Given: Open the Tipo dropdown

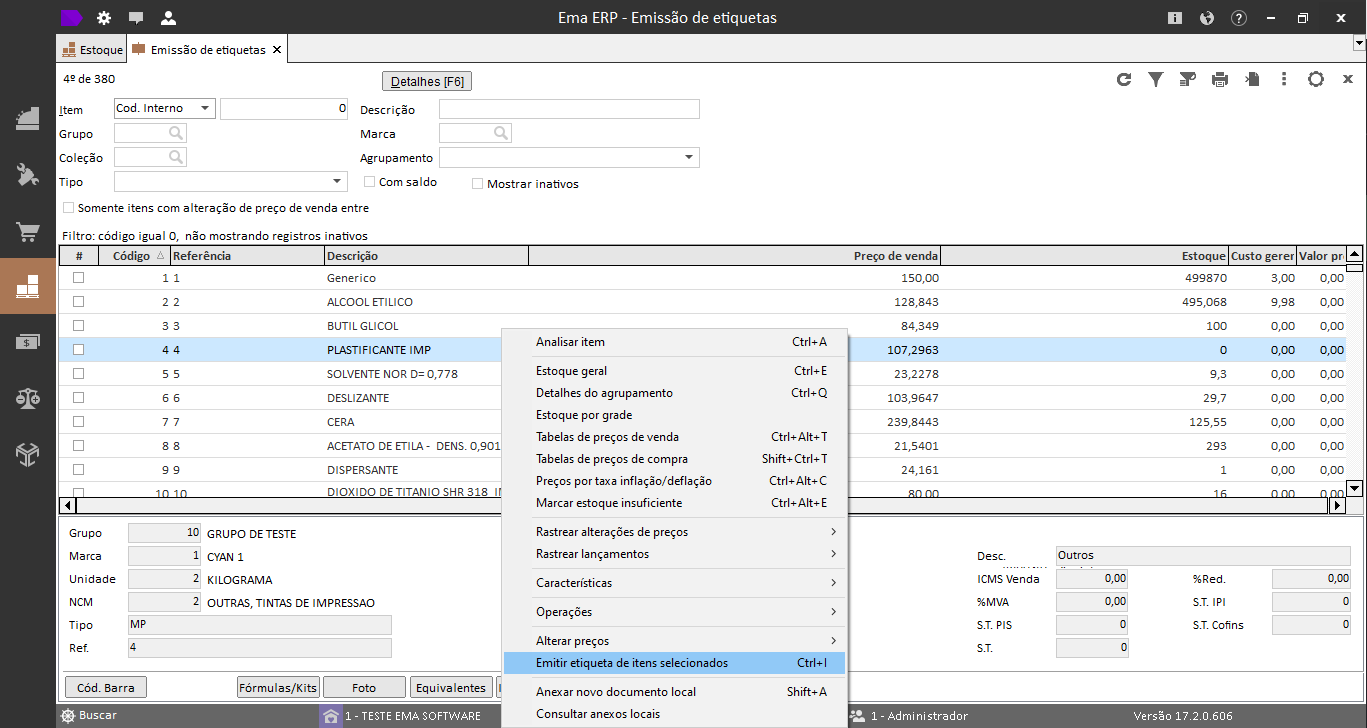Looking at the screenshot, I should (337, 181).
